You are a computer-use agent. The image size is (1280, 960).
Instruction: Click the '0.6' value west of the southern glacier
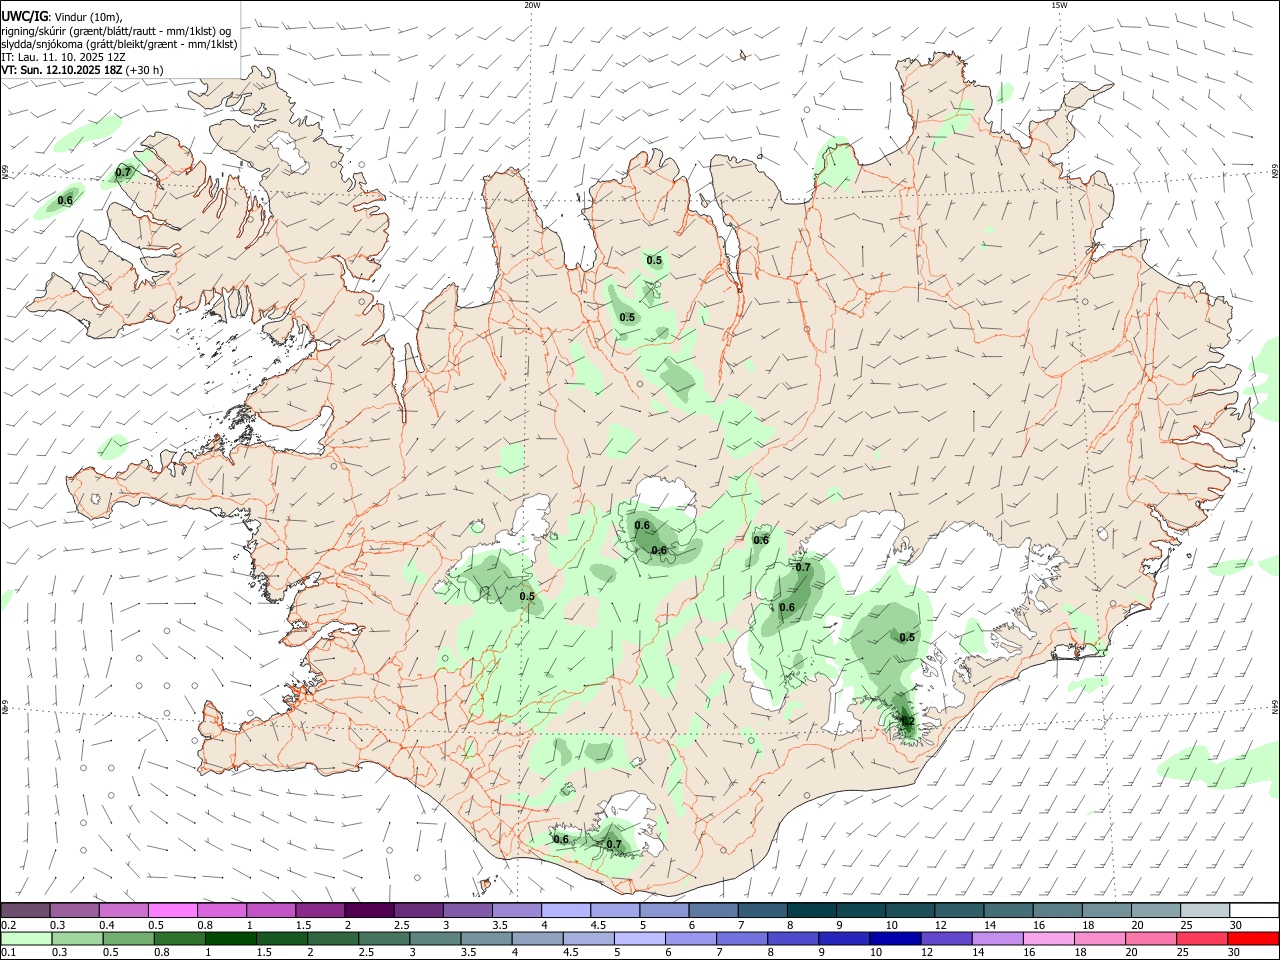(561, 839)
